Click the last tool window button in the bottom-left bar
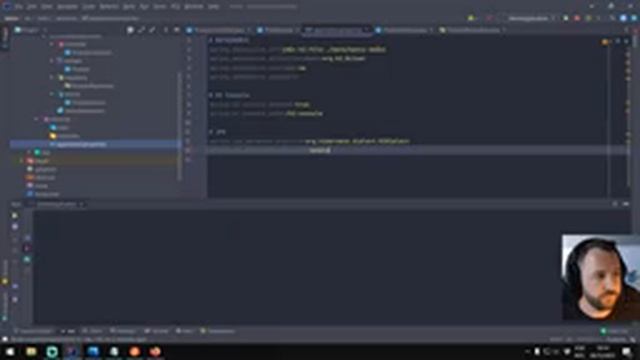 tap(218, 331)
